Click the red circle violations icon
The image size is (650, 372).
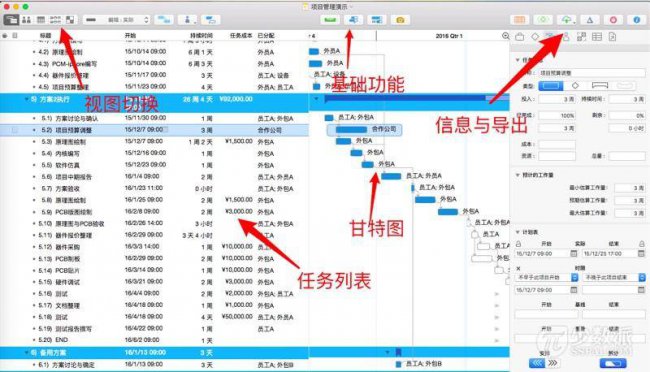point(613,19)
